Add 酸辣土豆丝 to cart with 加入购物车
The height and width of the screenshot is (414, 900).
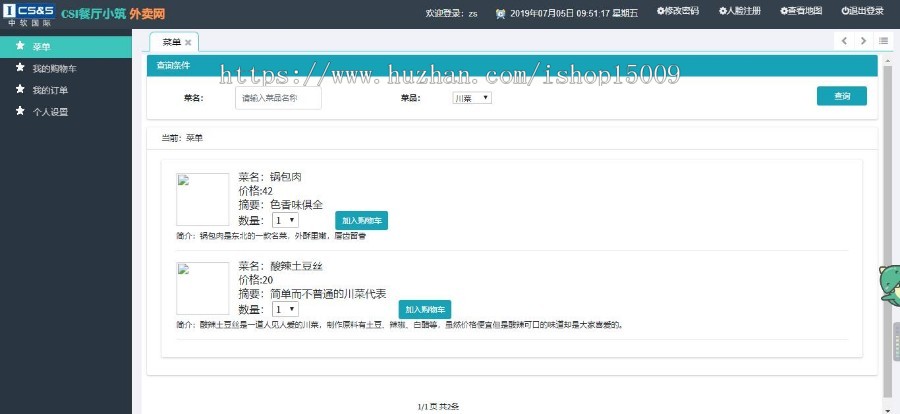[425, 310]
